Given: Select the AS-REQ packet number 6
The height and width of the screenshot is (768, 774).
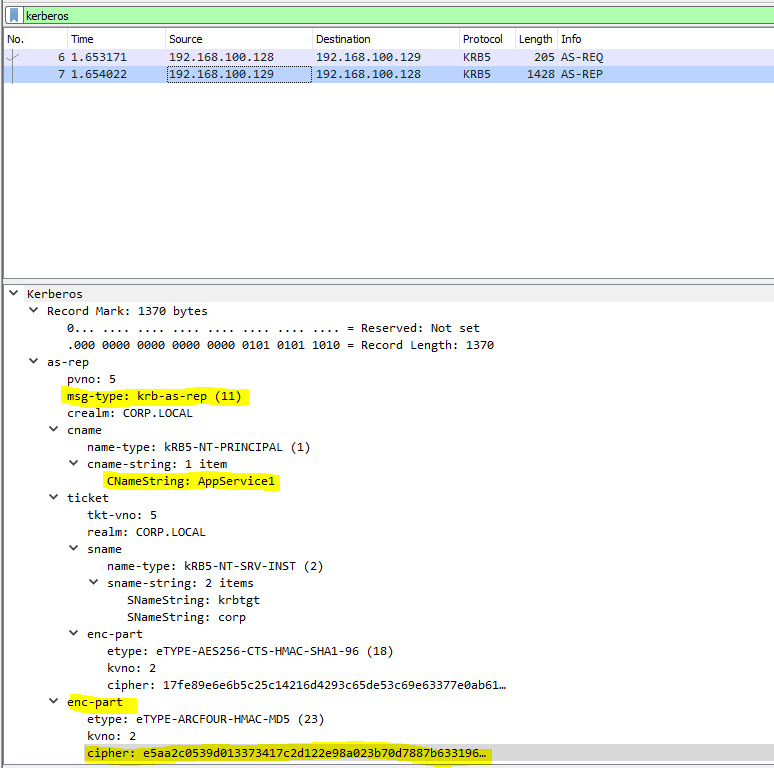Looking at the screenshot, I should click(300, 57).
